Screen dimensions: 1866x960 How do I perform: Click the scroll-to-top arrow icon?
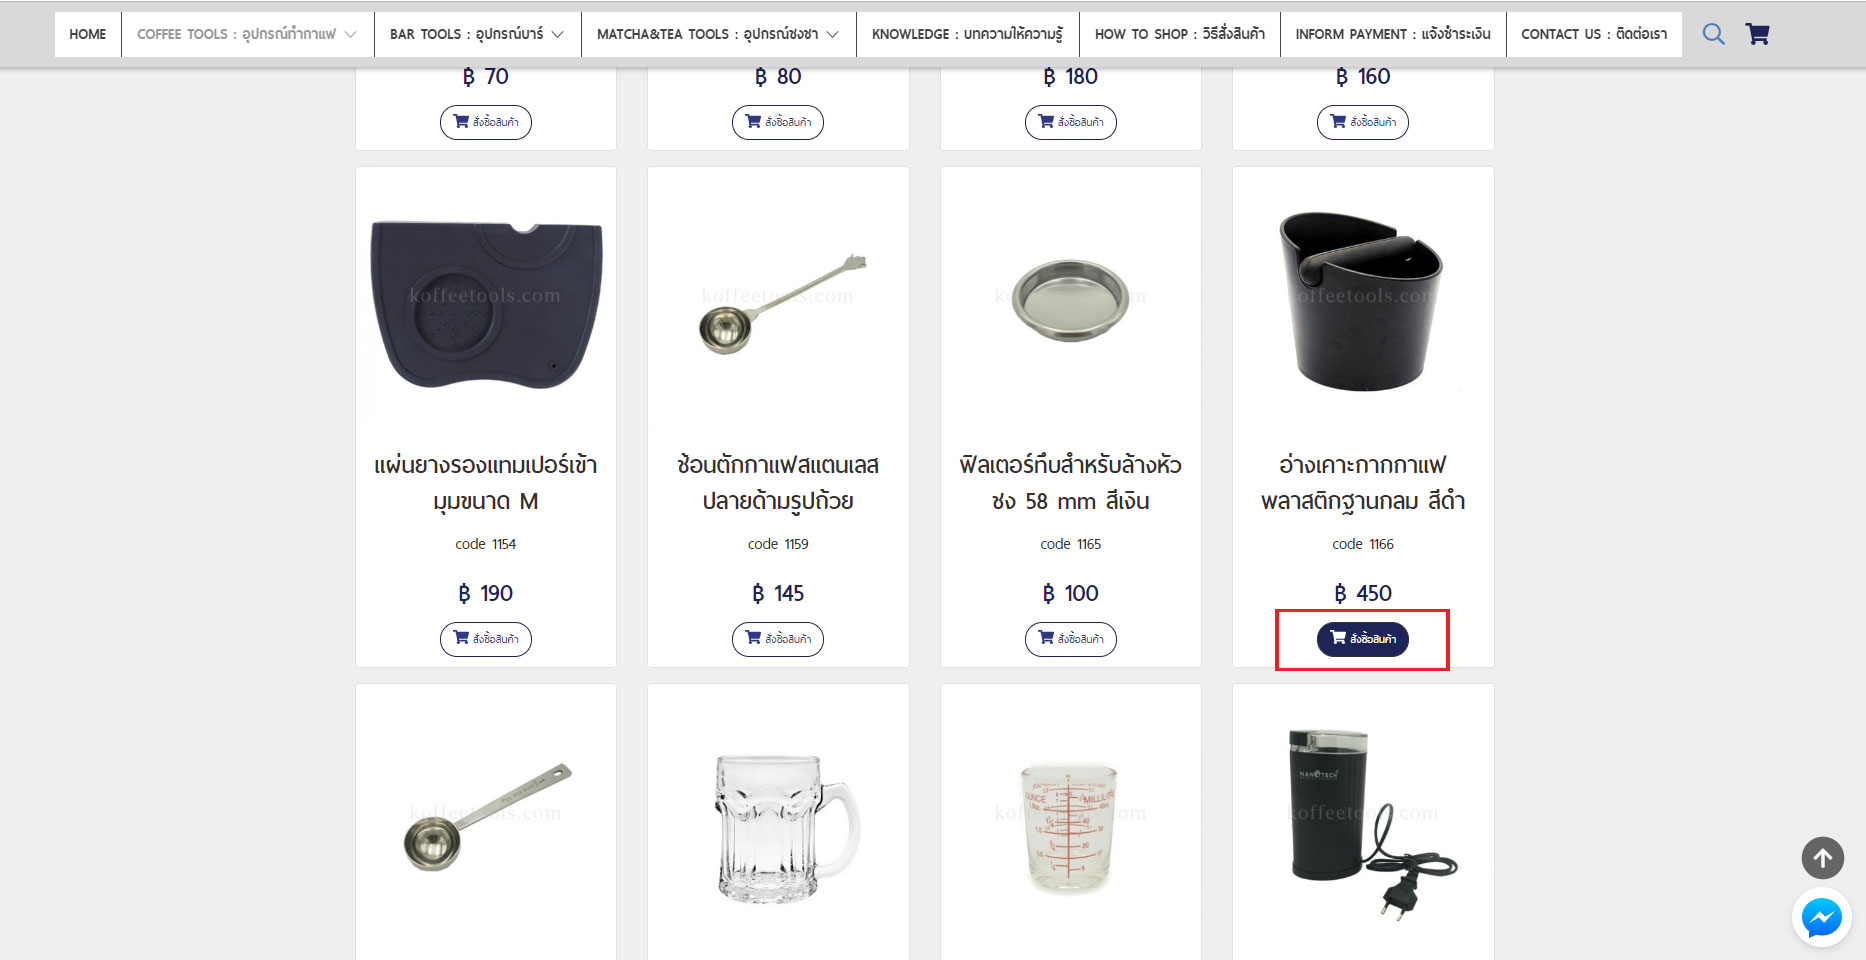point(1822,858)
